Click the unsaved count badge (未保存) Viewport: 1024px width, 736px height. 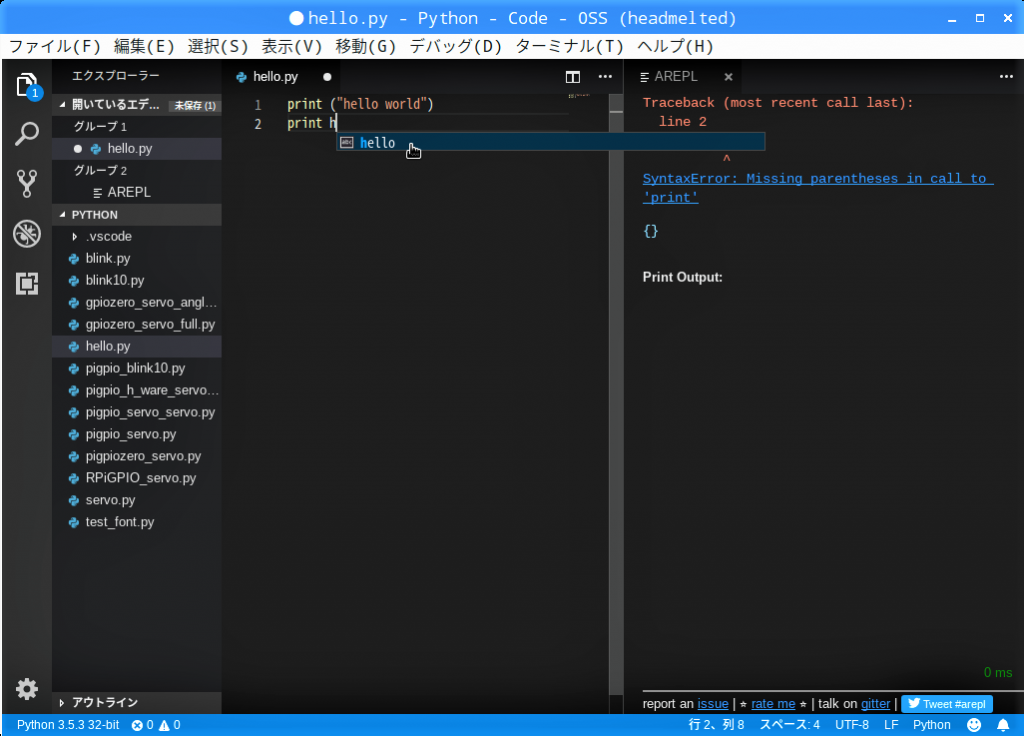pyautogui.click(x=194, y=105)
